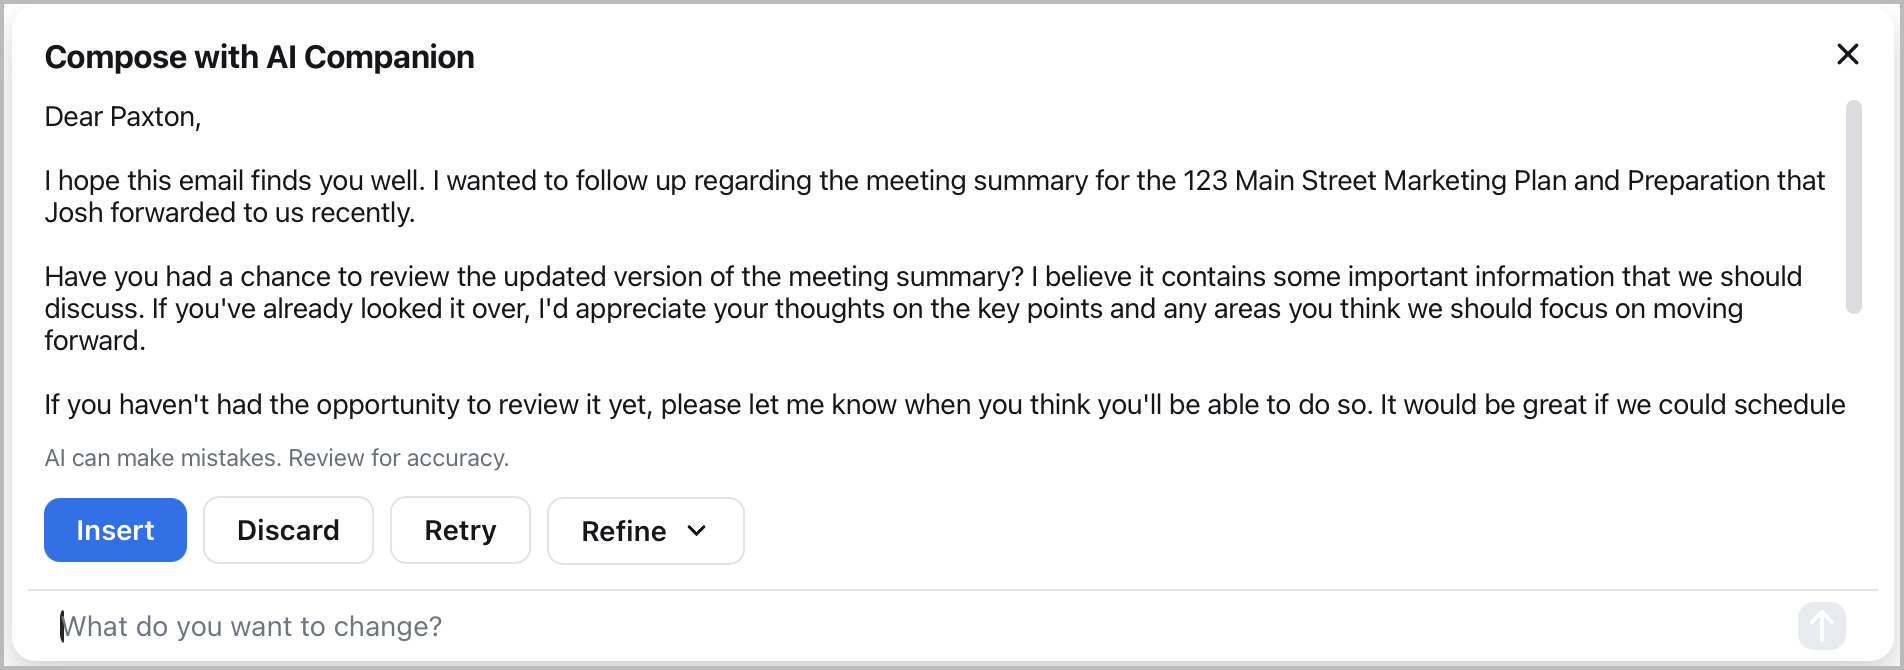Place cursor in "Dear Paxton," greeting
The height and width of the screenshot is (670, 1904).
(123, 117)
